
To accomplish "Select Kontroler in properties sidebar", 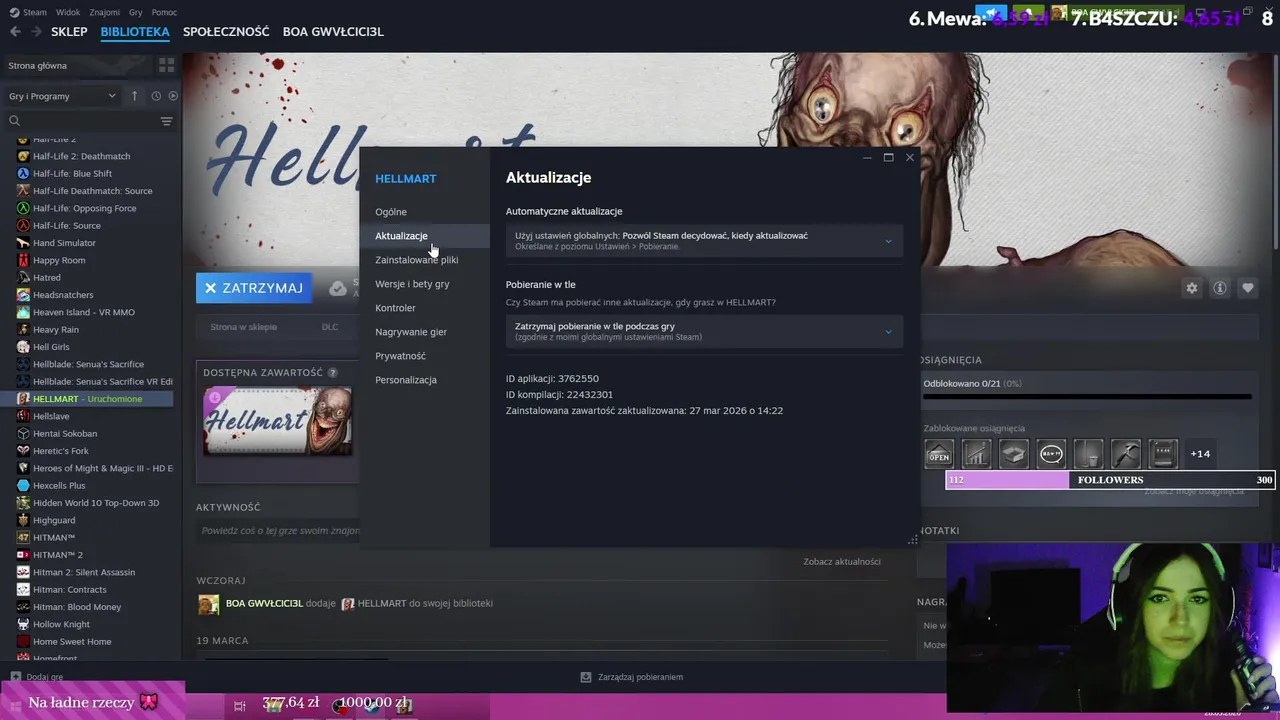I will pos(395,308).
